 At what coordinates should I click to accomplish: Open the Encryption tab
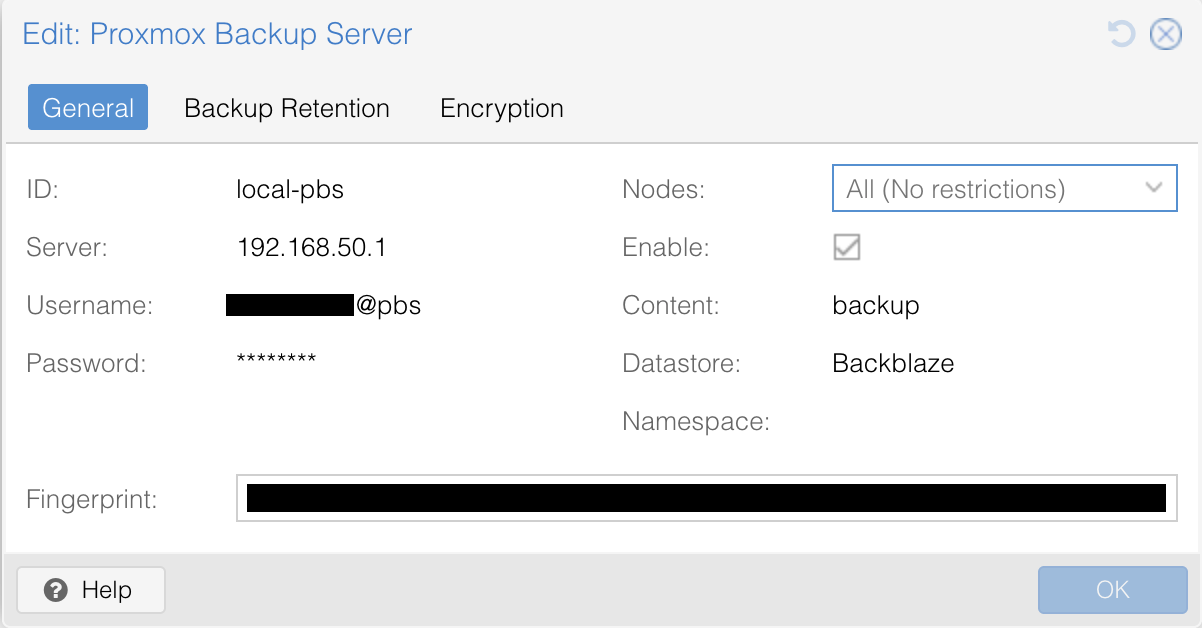point(501,108)
